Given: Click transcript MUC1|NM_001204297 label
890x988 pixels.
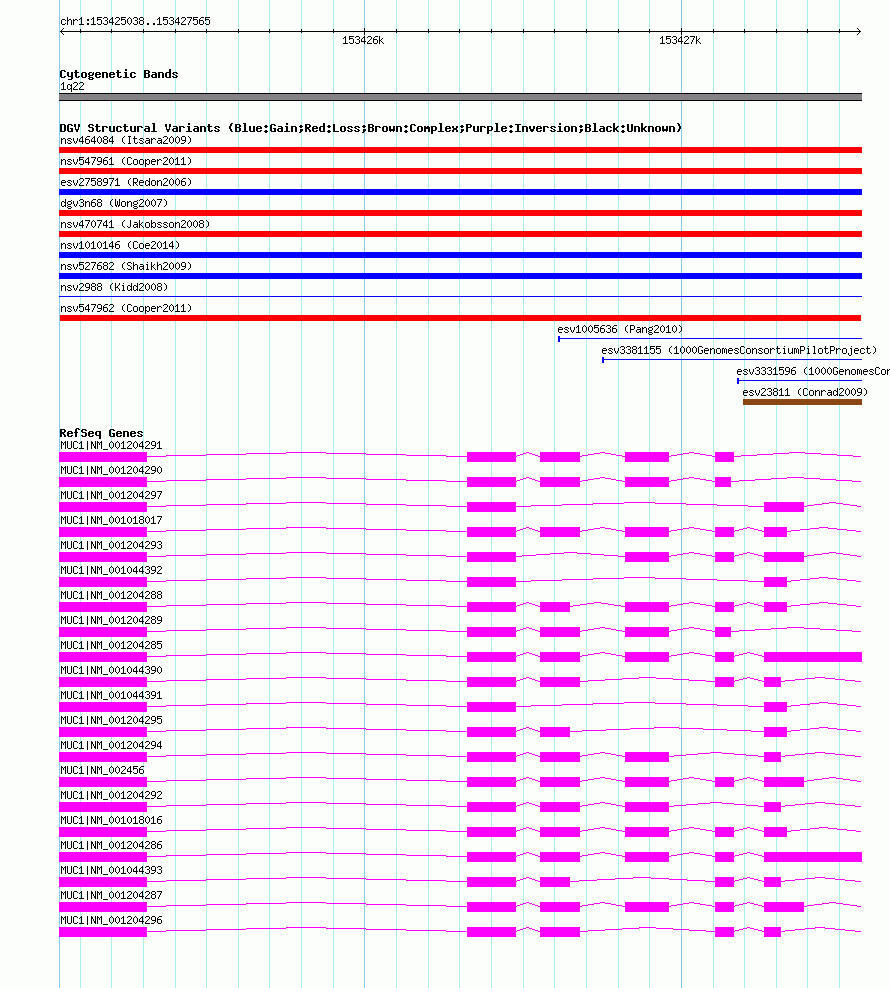Looking at the screenshot, I should click(x=111, y=495).
